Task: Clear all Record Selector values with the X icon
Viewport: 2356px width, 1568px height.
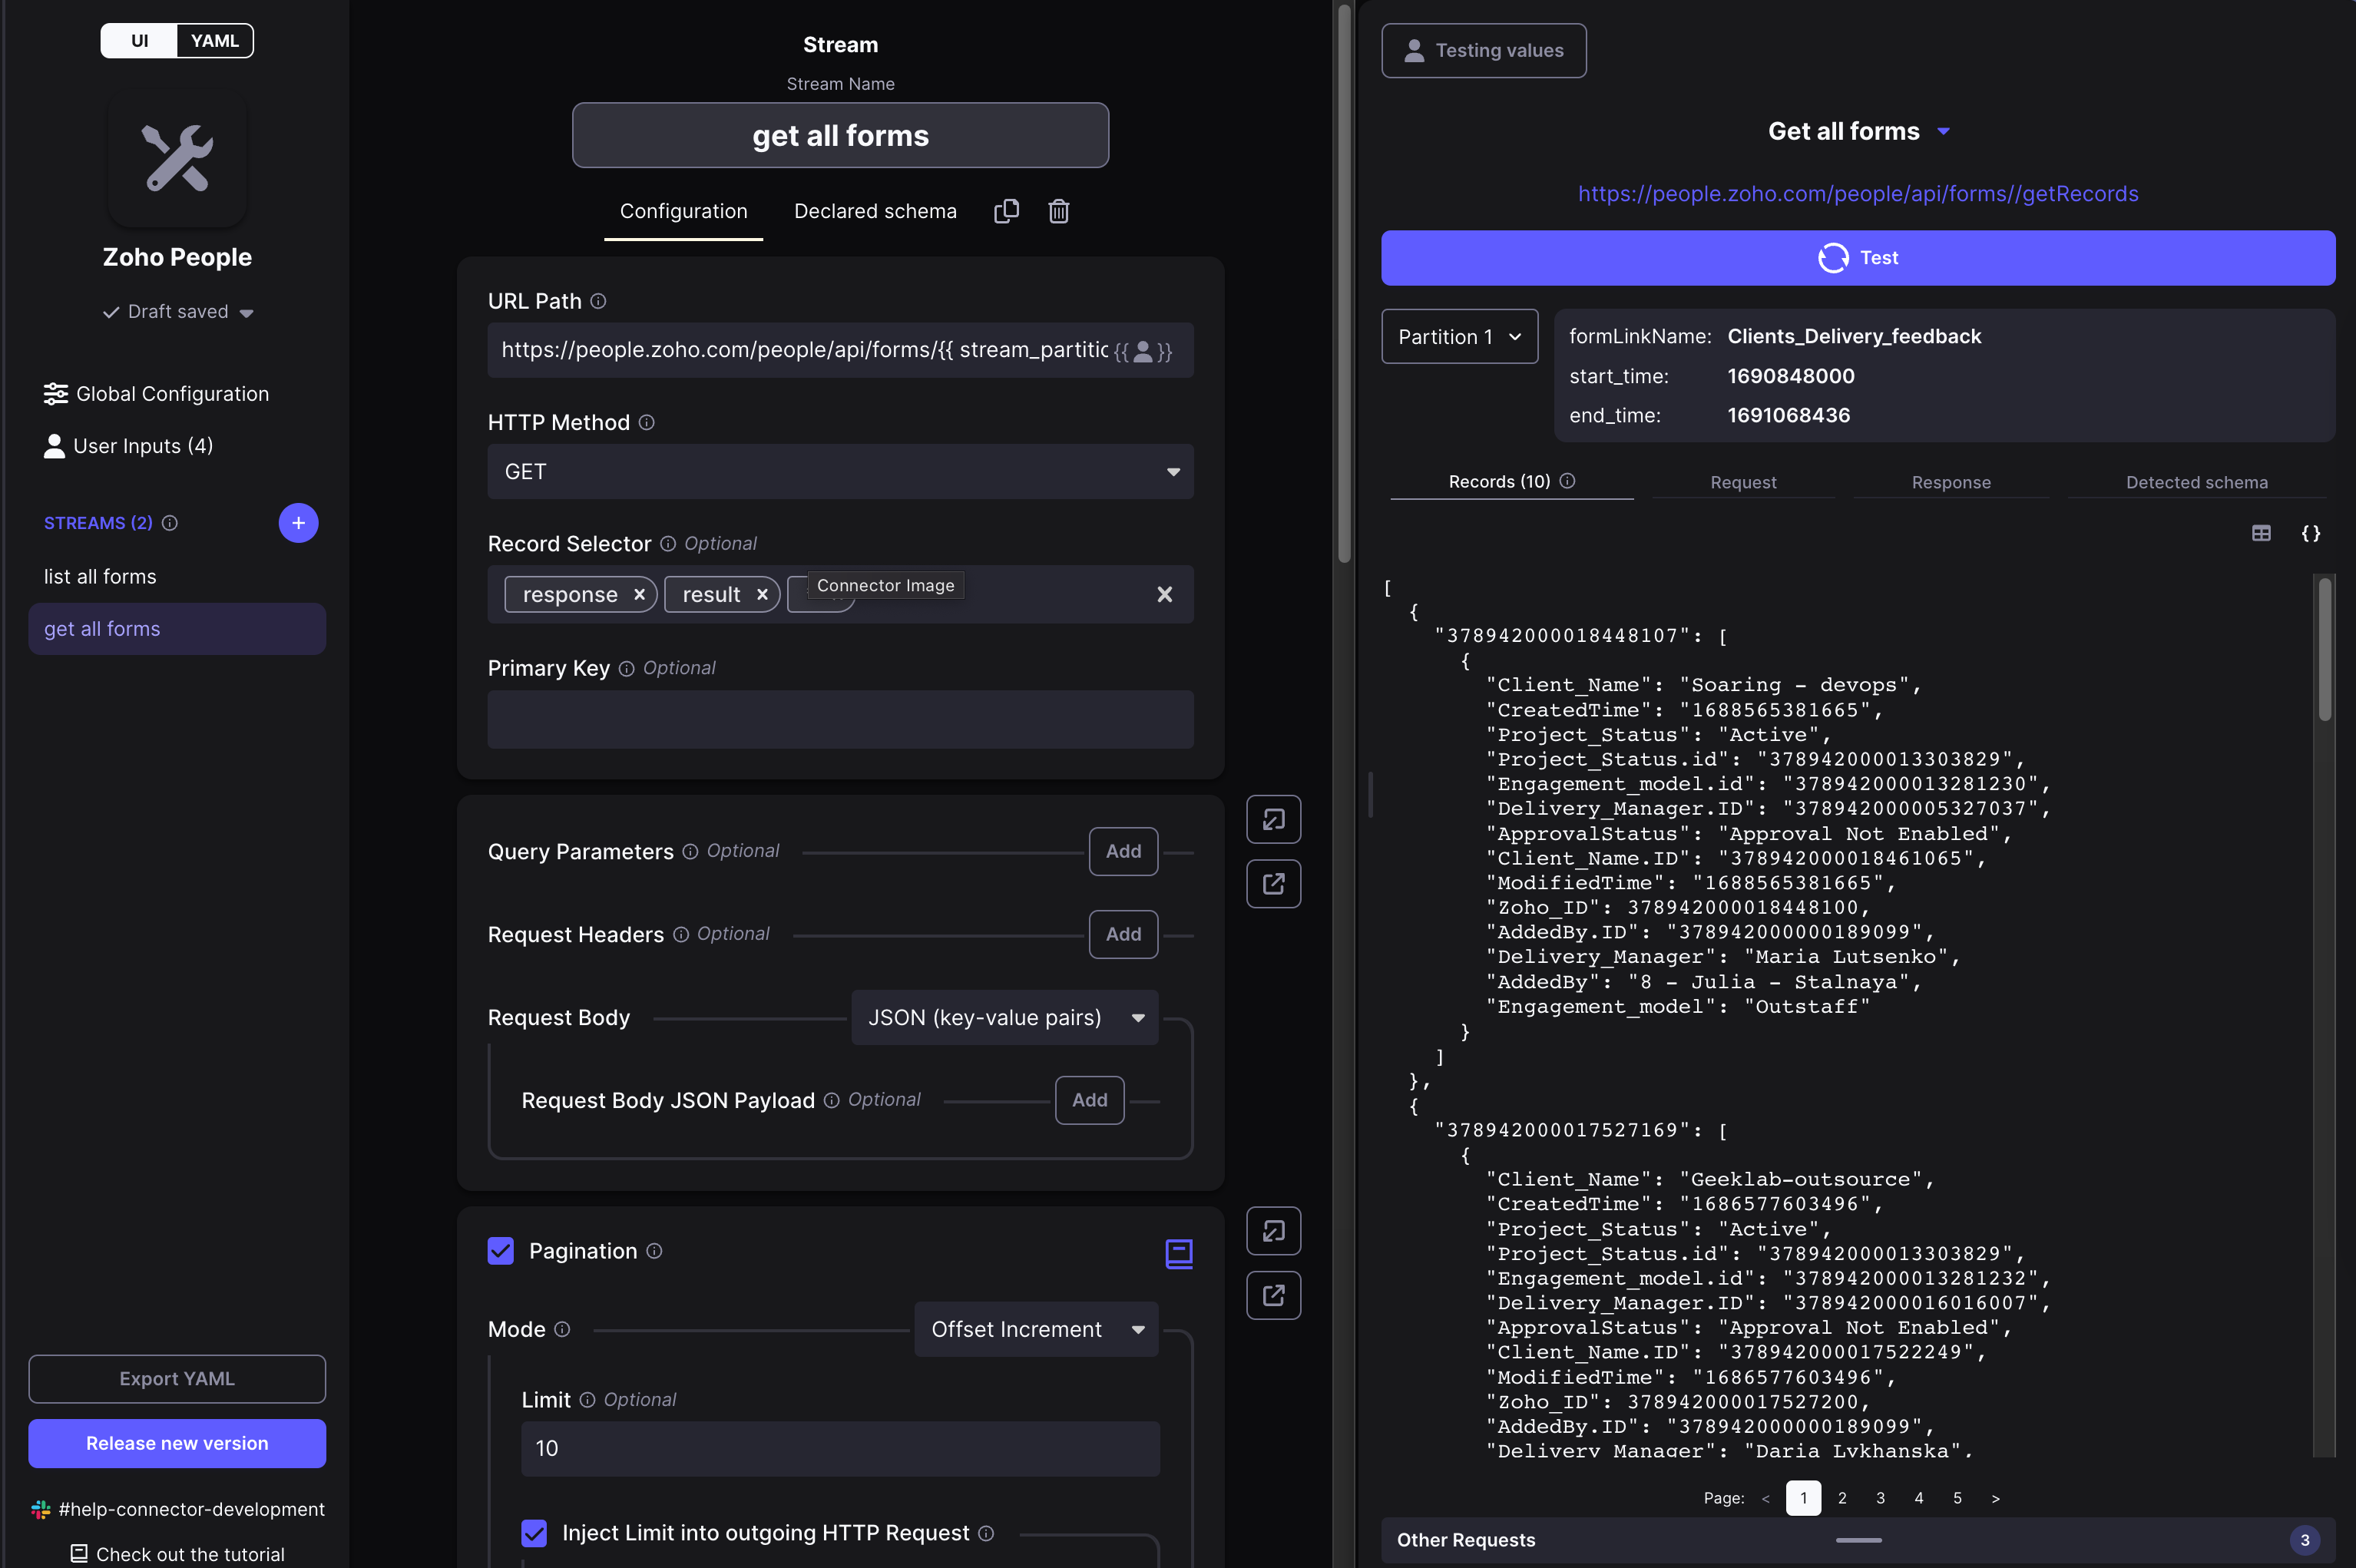Action: coord(1165,594)
